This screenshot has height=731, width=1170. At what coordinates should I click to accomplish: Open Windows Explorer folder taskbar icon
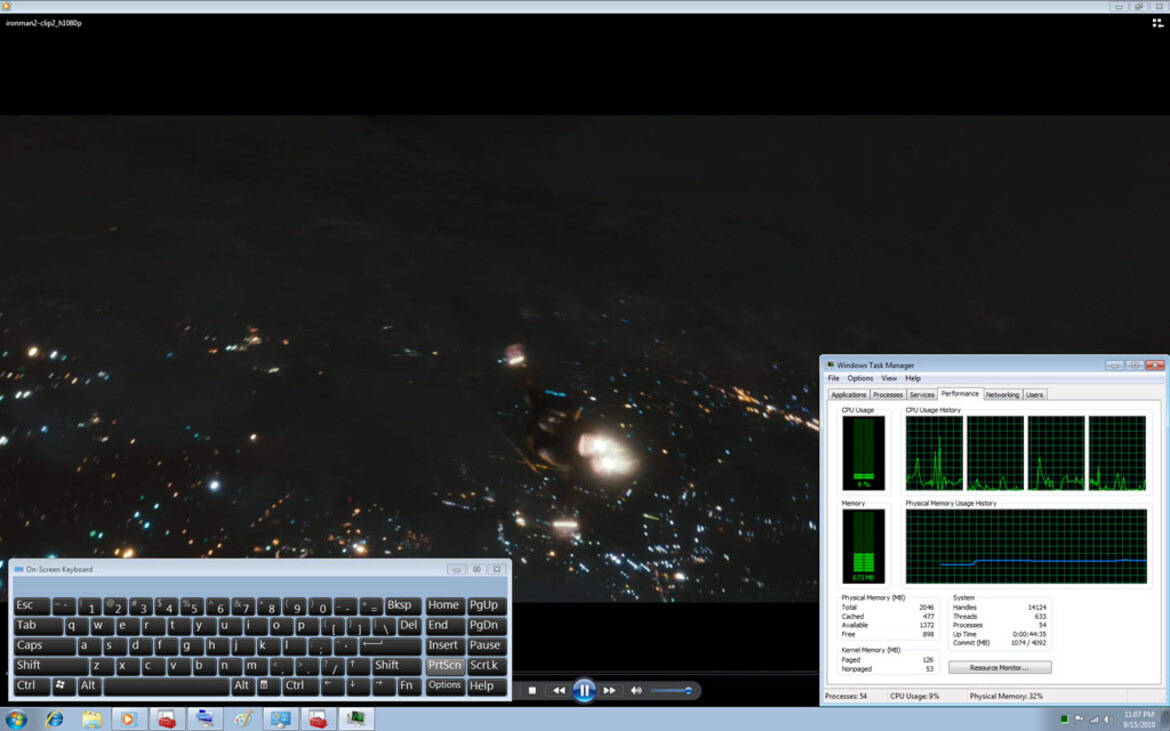coord(92,719)
